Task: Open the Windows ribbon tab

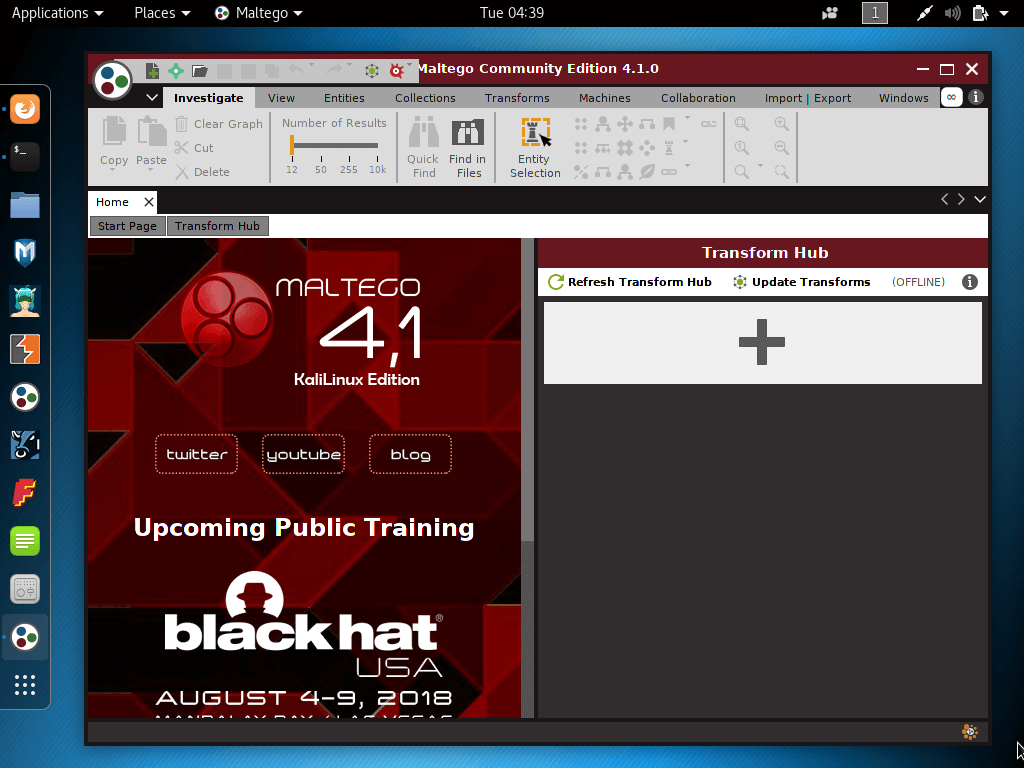Action: [903, 98]
